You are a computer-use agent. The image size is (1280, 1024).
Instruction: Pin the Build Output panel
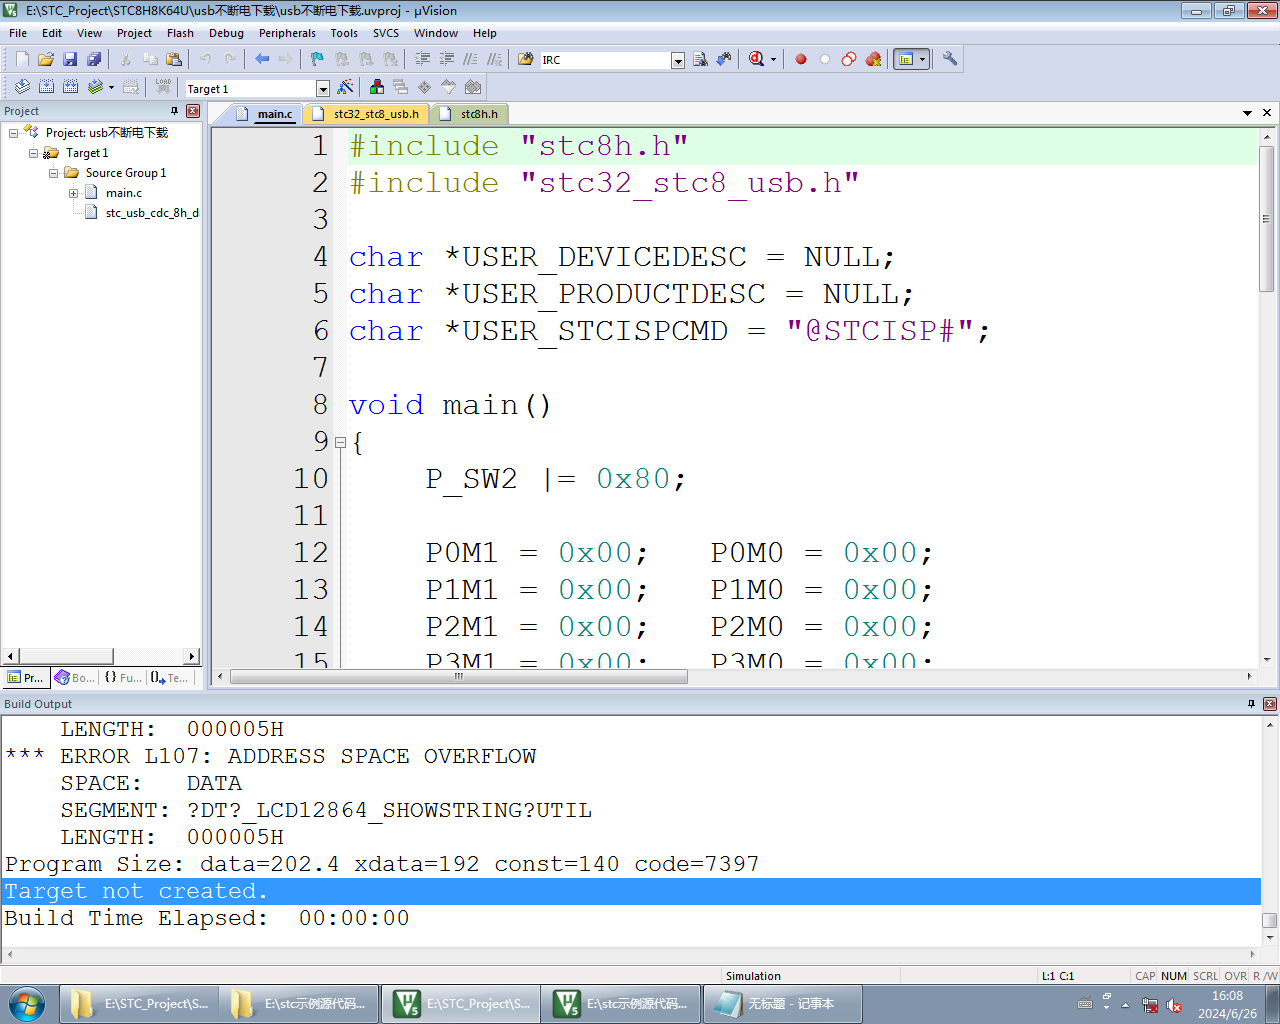pyautogui.click(x=1251, y=704)
